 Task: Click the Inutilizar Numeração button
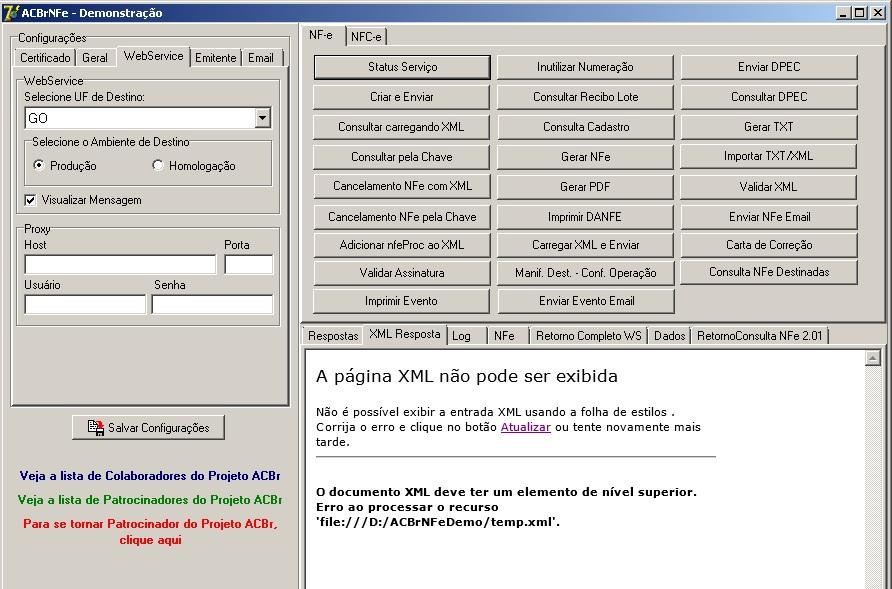click(585, 67)
